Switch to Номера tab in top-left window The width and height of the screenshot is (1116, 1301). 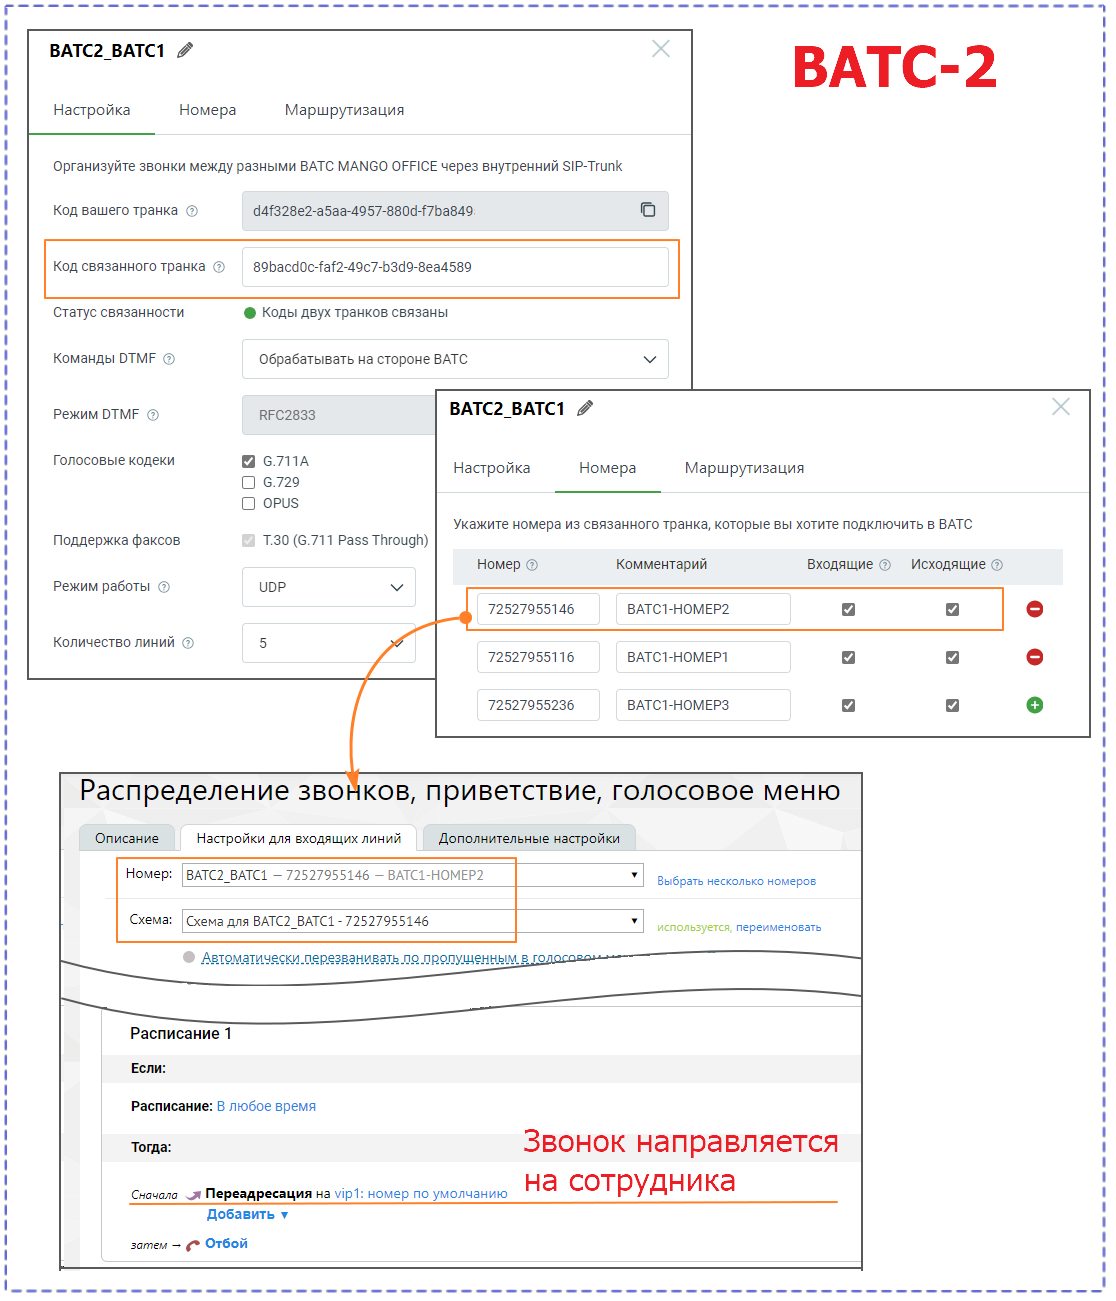click(x=208, y=110)
